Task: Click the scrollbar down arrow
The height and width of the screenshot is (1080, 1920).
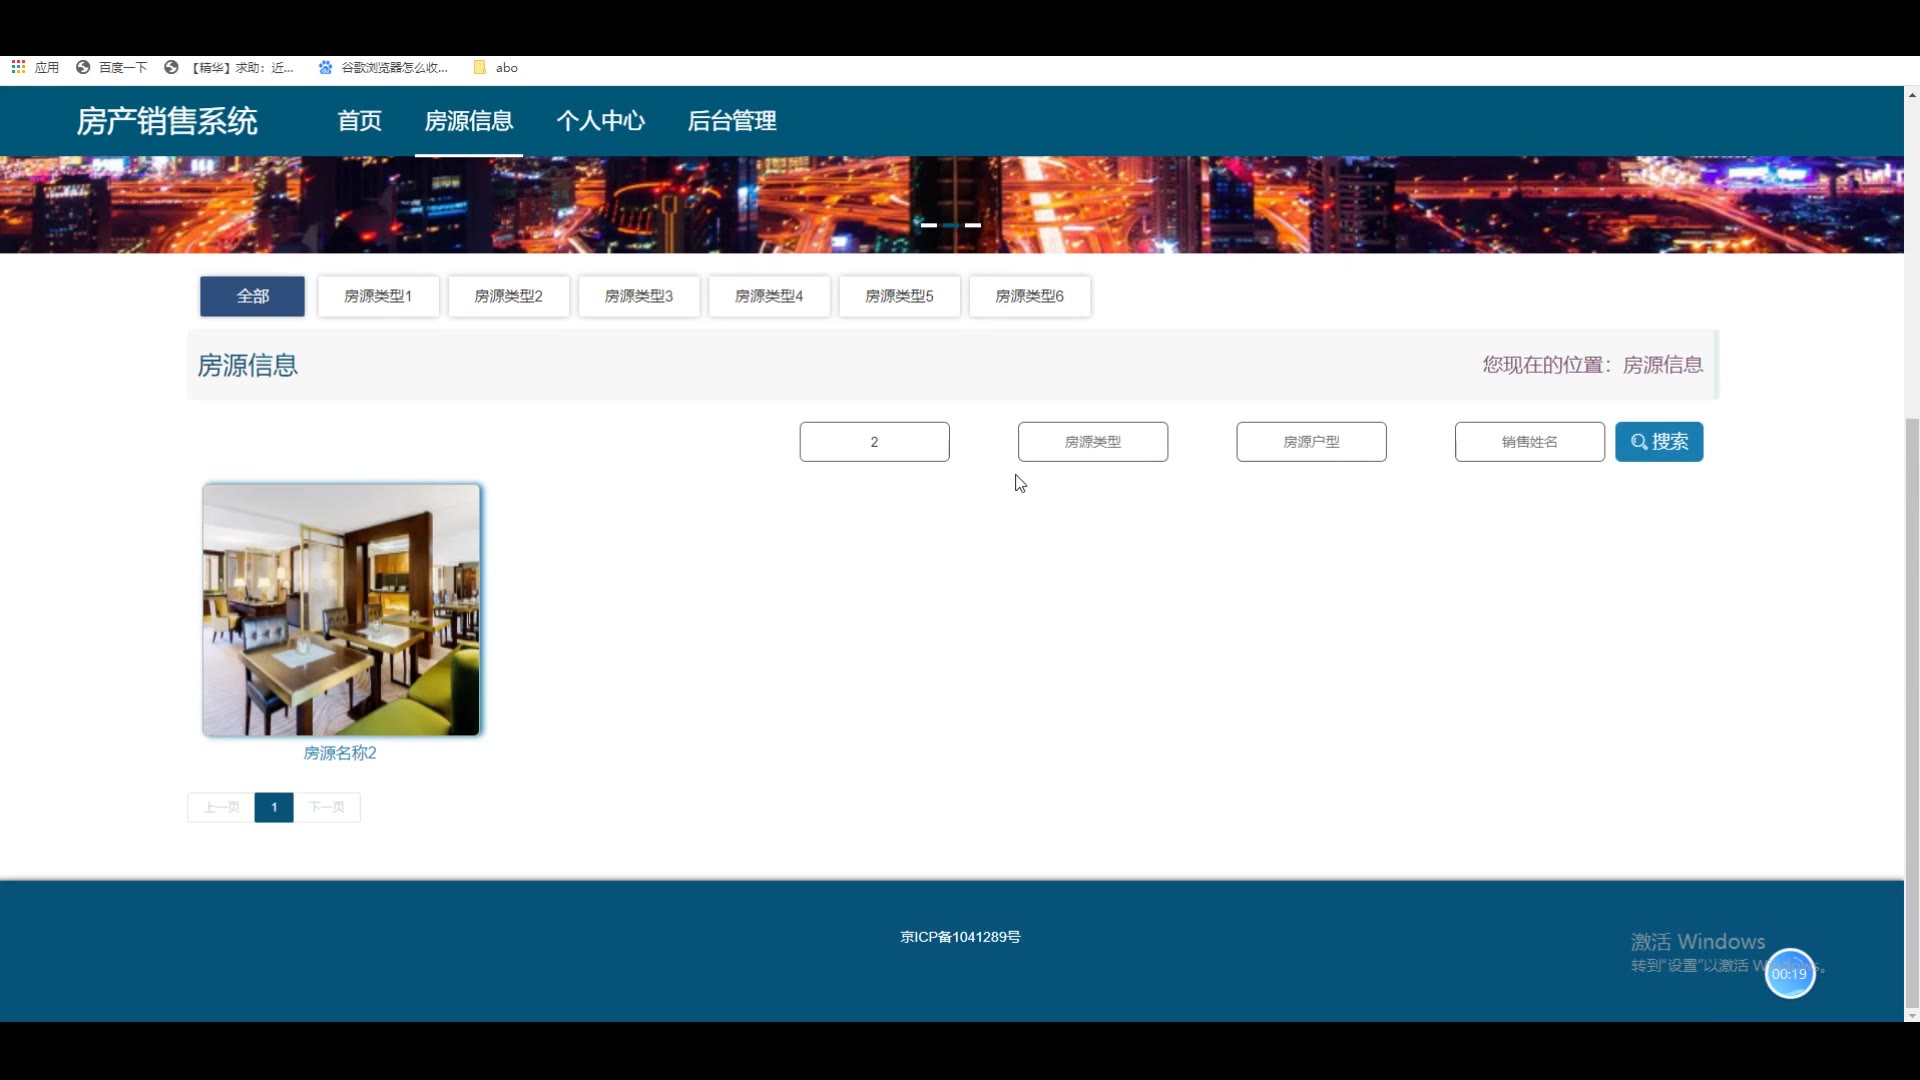Action: 1912,1015
